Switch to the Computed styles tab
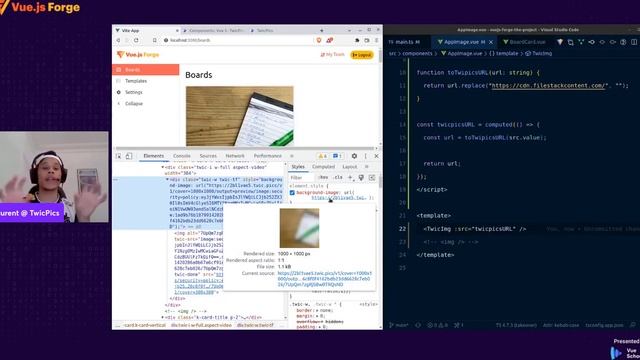Screen dimensions: 640x360 (323, 167)
